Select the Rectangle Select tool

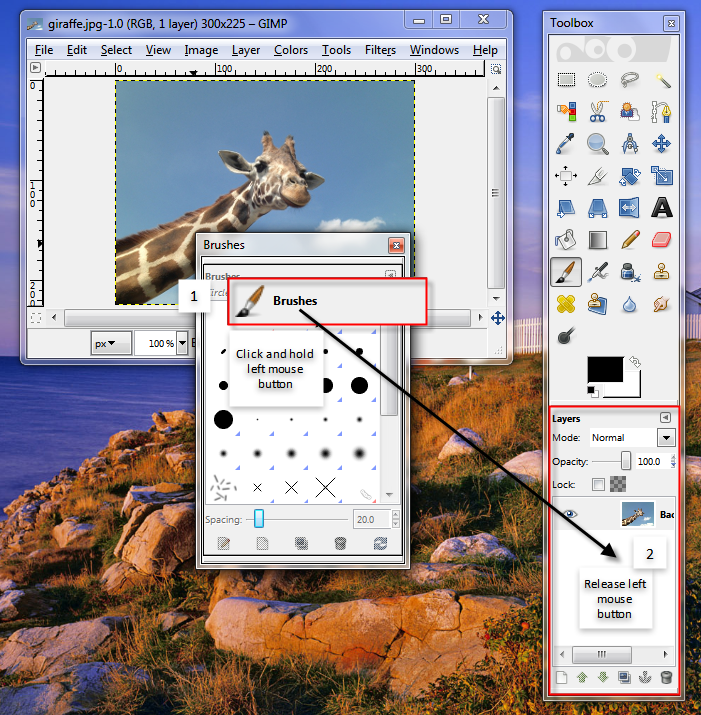[567, 80]
